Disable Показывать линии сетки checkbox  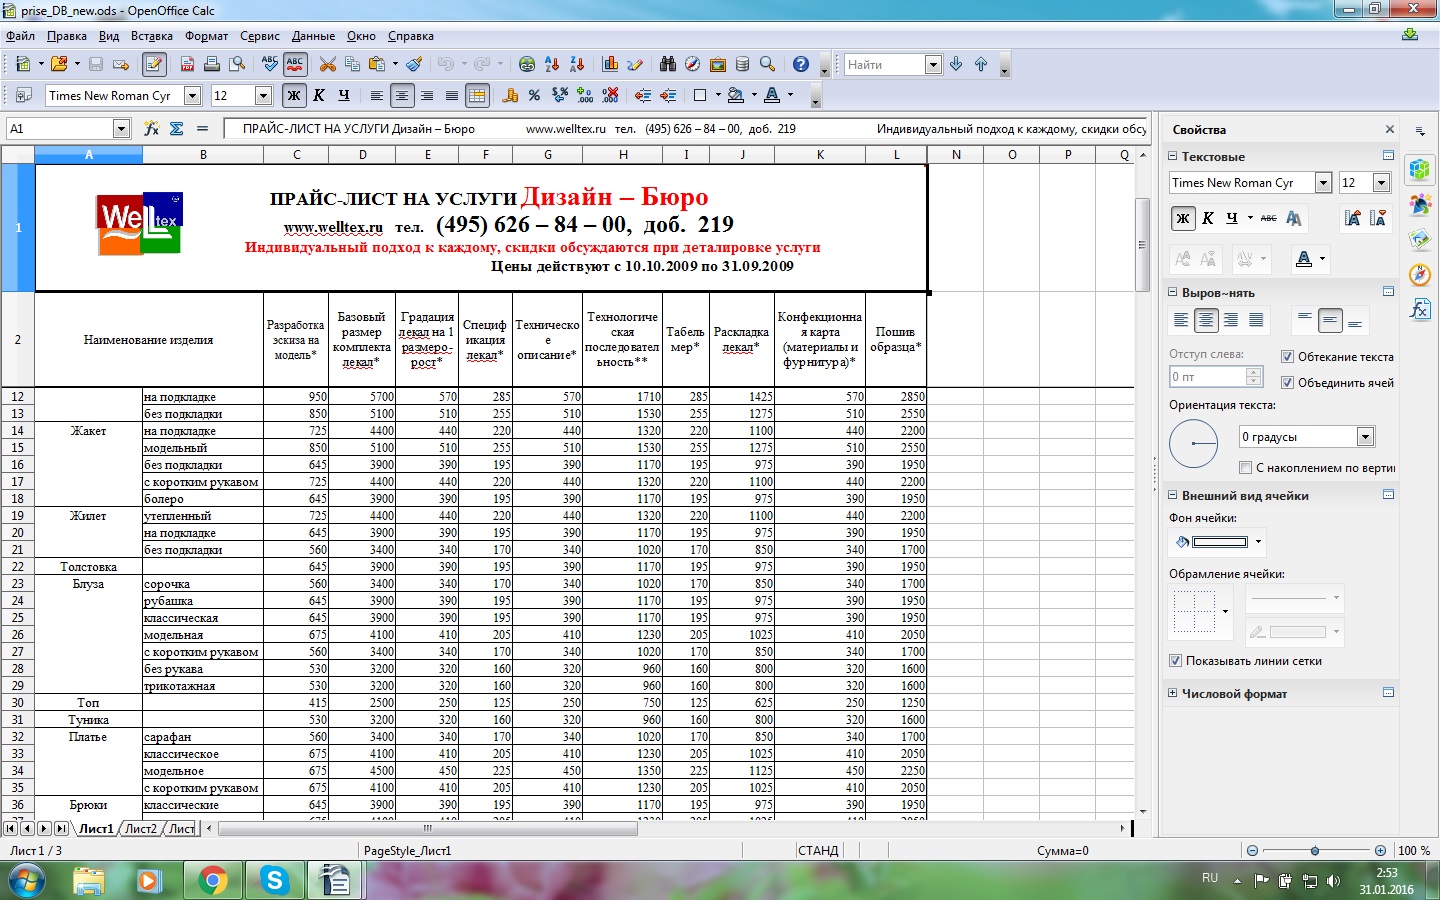1176,661
